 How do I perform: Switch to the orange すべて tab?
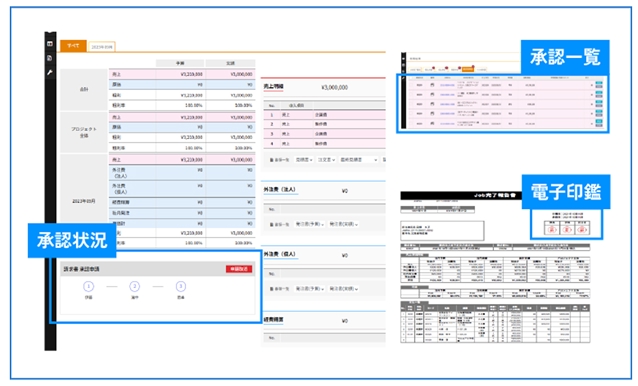tap(73, 46)
